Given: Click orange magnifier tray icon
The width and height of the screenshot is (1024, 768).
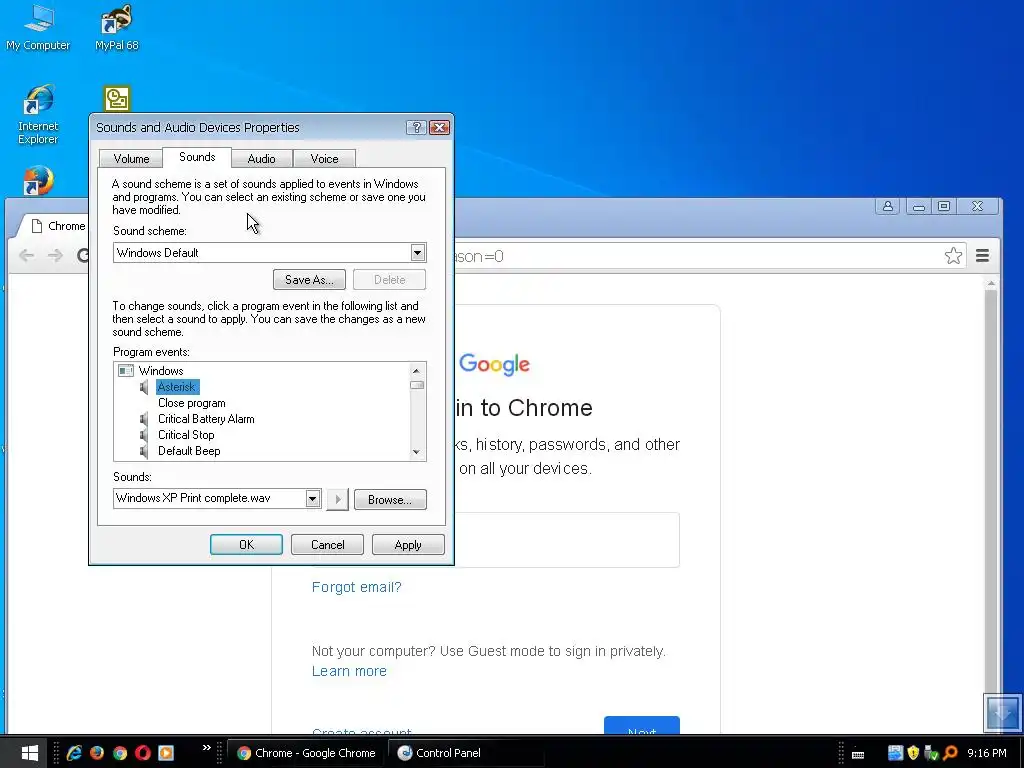Looking at the screenshot, I should pos(950,753).
